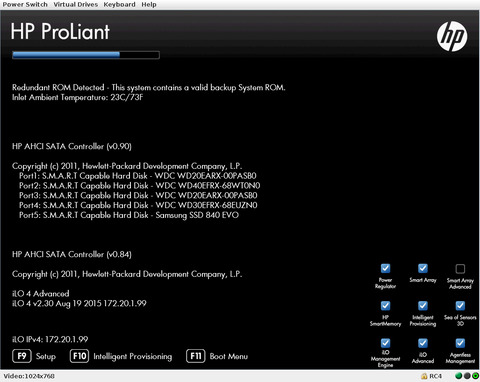Click the Port1 WD20EARX hard disk line
This screenshot has height=382, width=480.
138,176
